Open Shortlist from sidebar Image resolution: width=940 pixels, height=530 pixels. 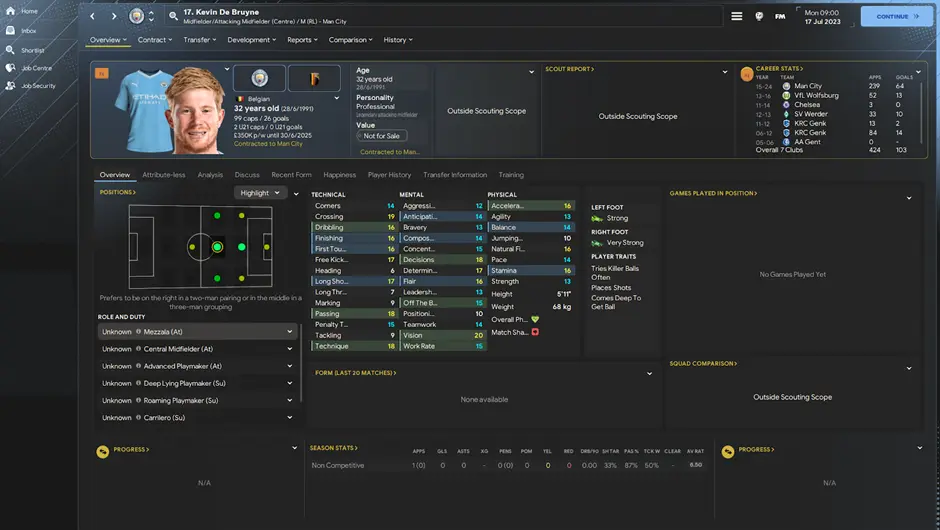point(25,50)
